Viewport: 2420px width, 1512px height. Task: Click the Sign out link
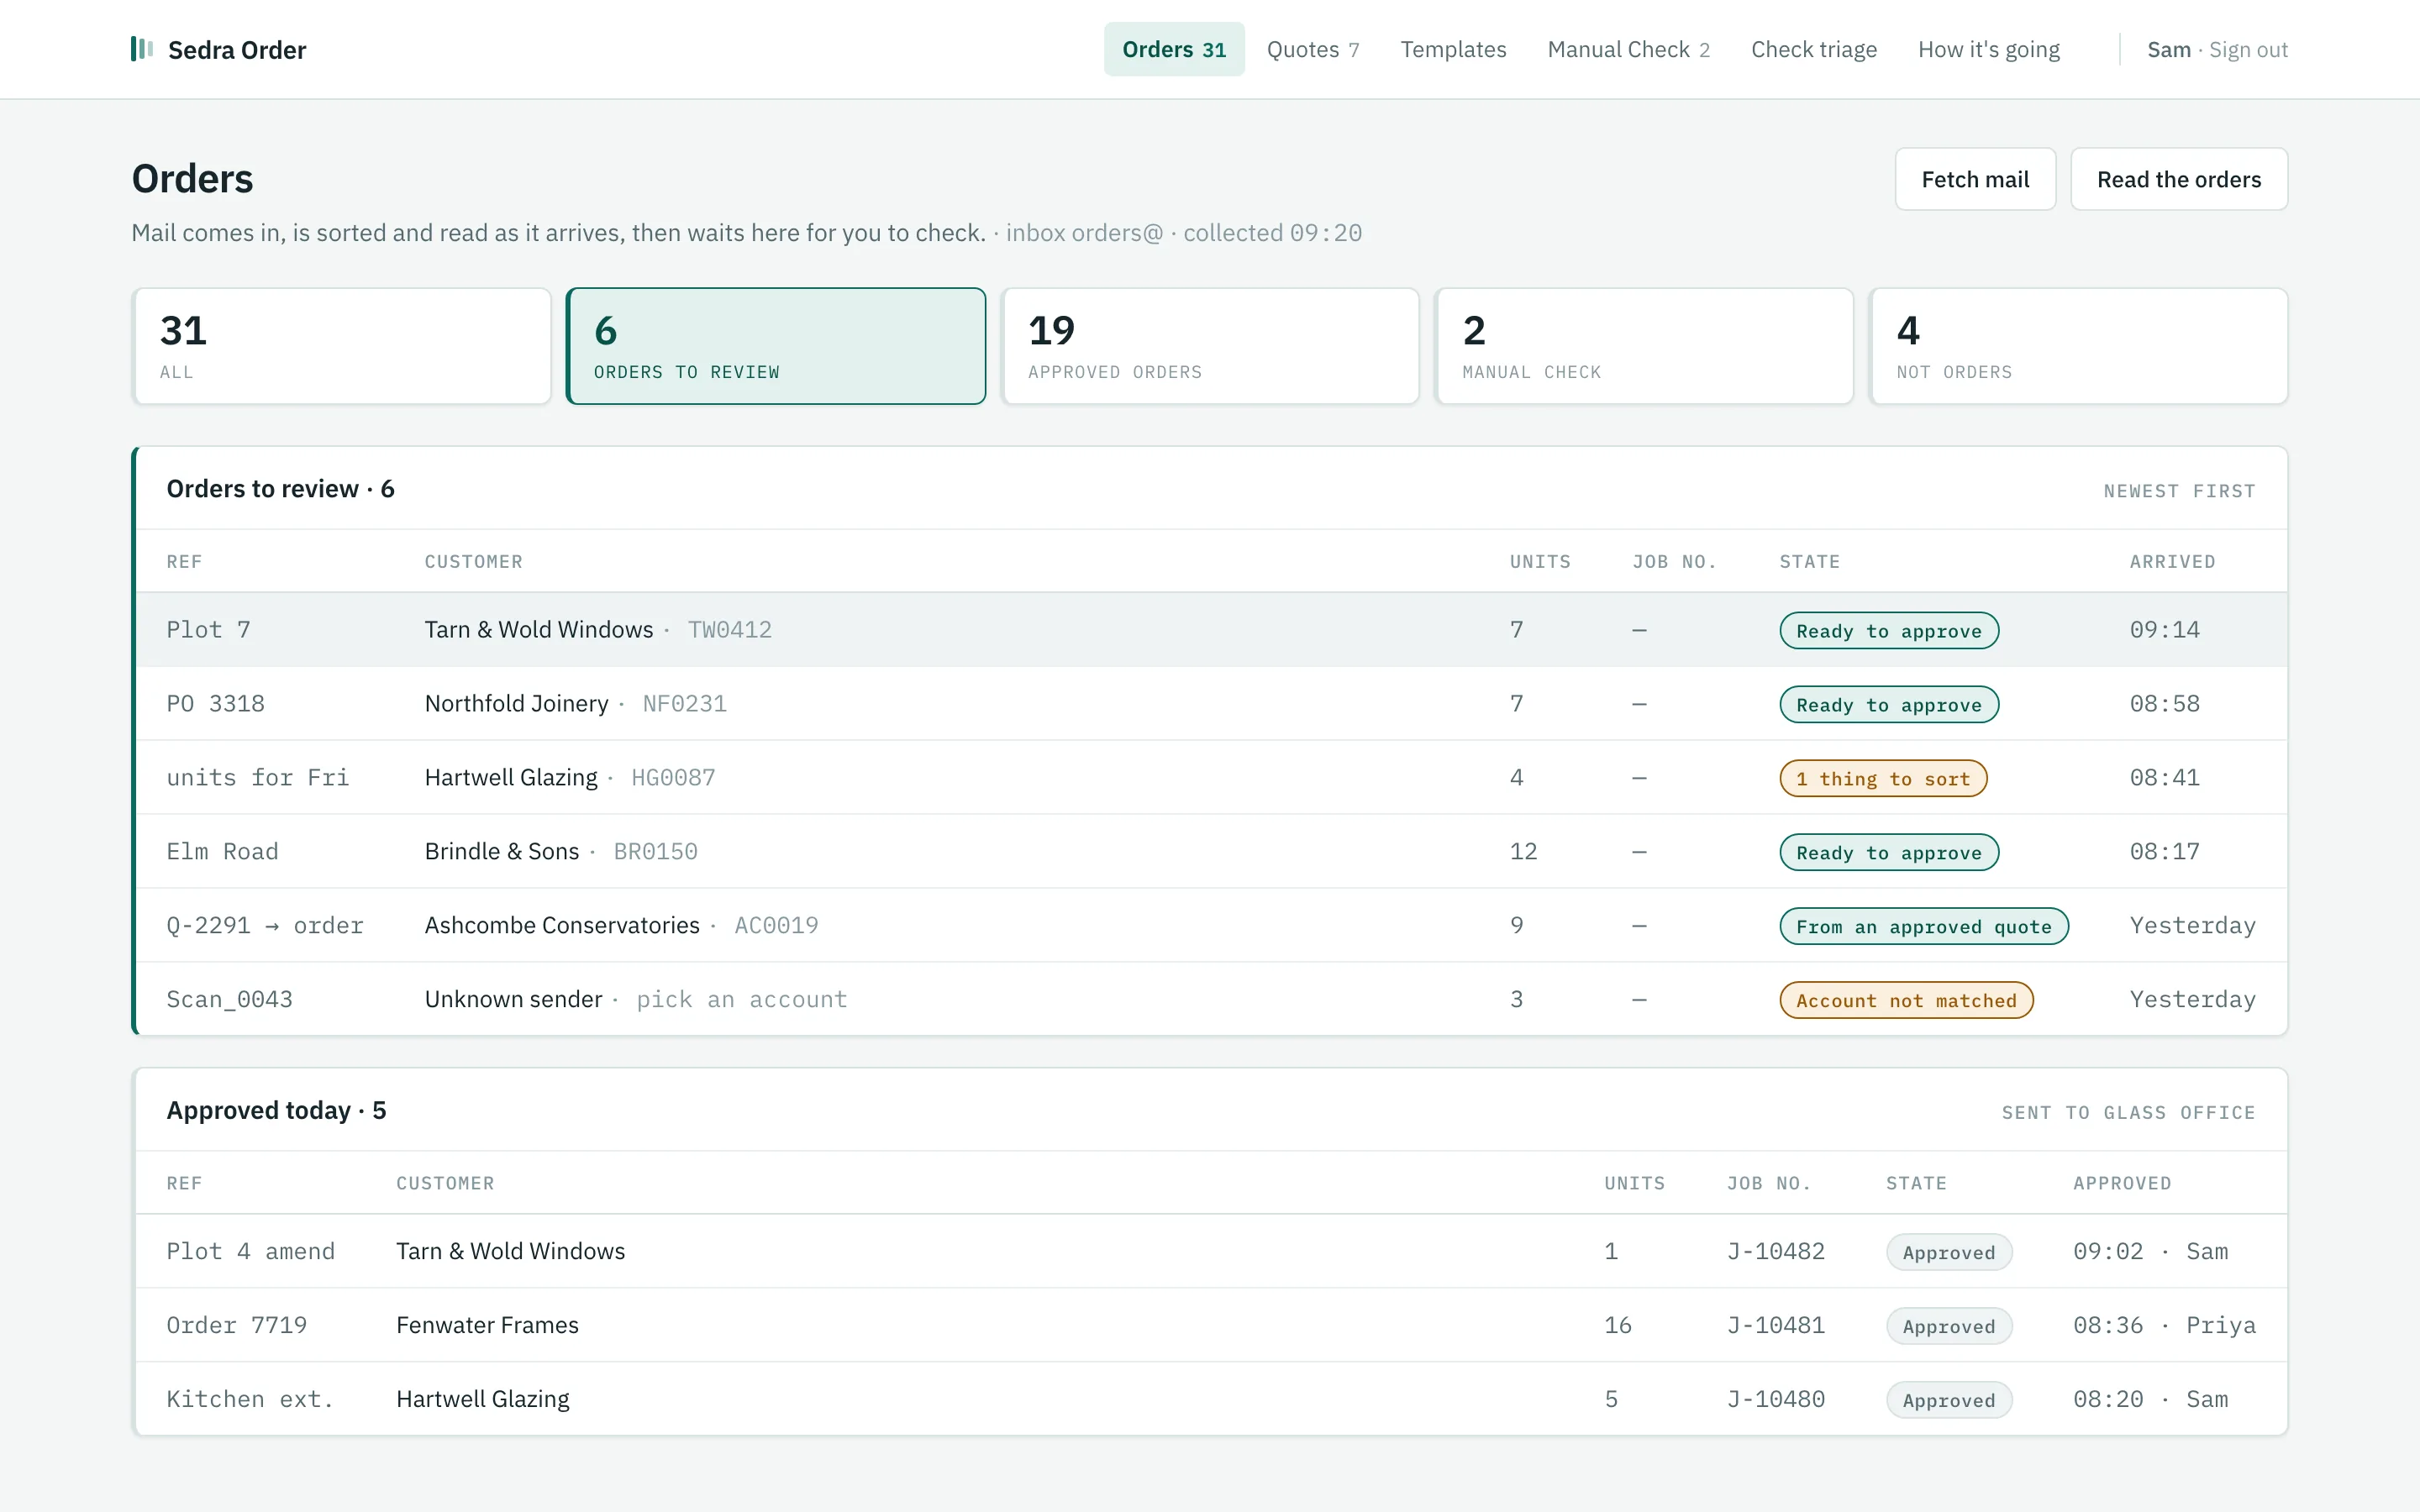pos(2248,50)
